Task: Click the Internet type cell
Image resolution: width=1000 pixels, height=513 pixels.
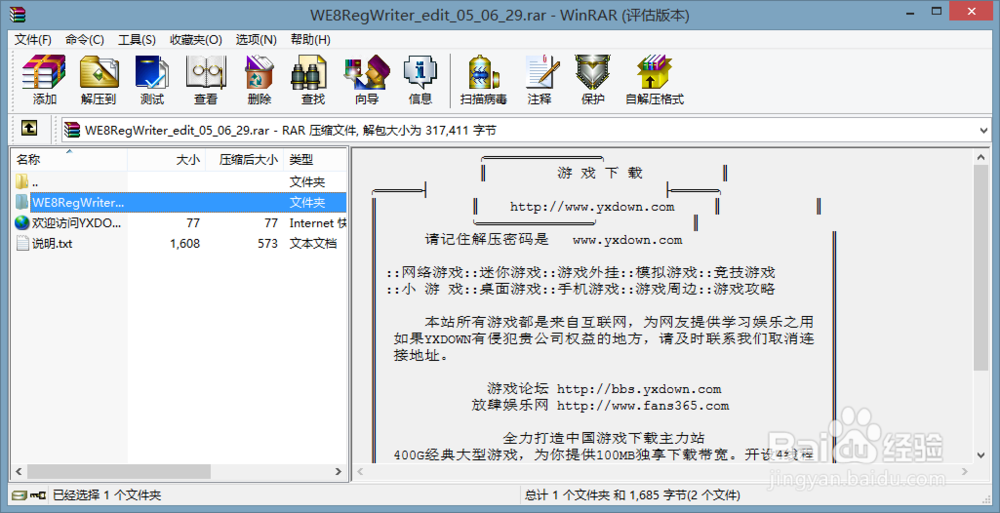Action: tap(318, 223)
